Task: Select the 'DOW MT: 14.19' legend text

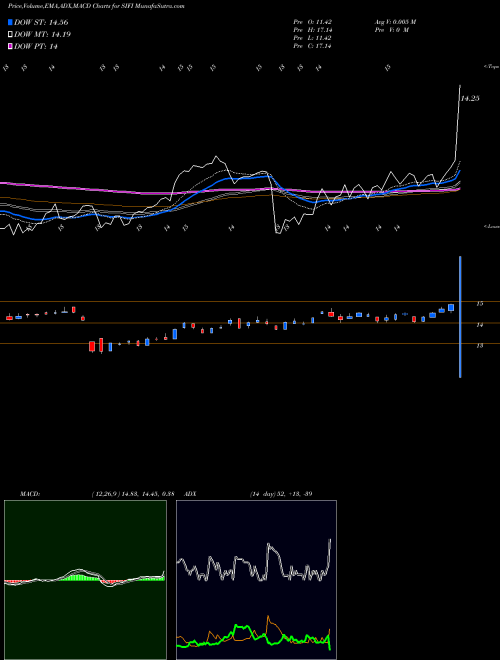Action: point(43,35)
